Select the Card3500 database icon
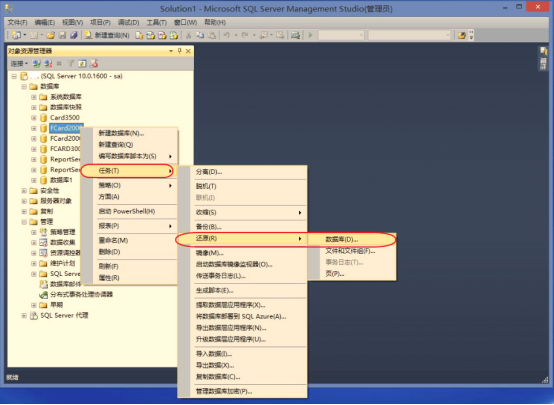Viewport: 554px width, 405px height. pos(43,117)
